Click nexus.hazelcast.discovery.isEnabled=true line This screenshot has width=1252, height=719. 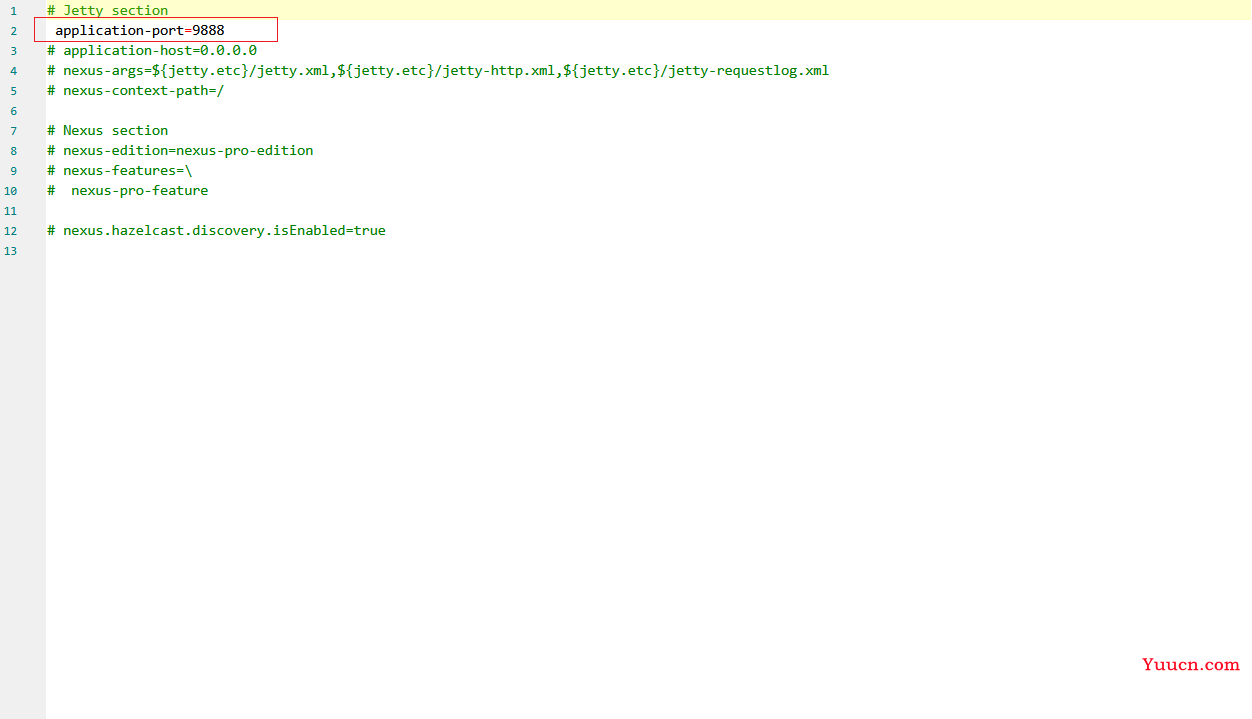[216, 231]
